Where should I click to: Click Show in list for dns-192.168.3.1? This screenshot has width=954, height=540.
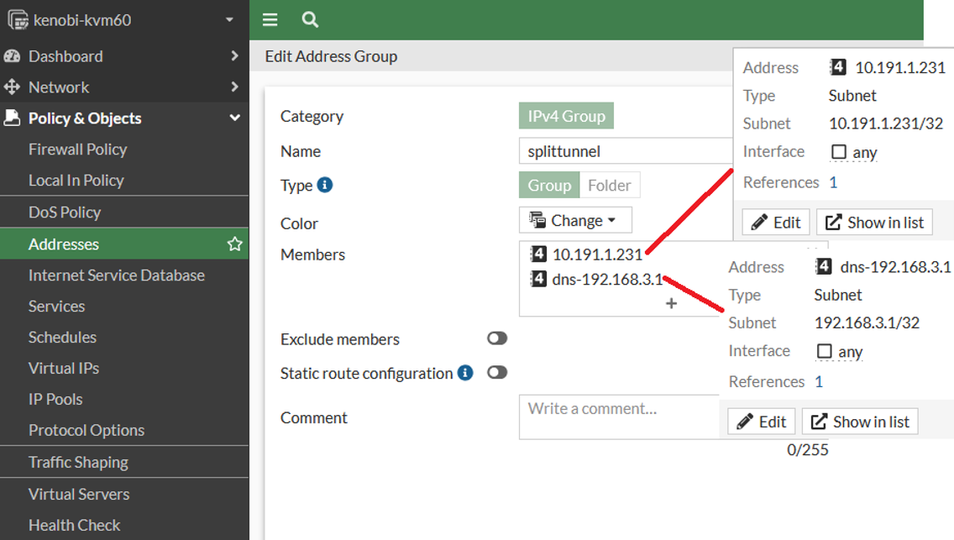click(860, 422)
